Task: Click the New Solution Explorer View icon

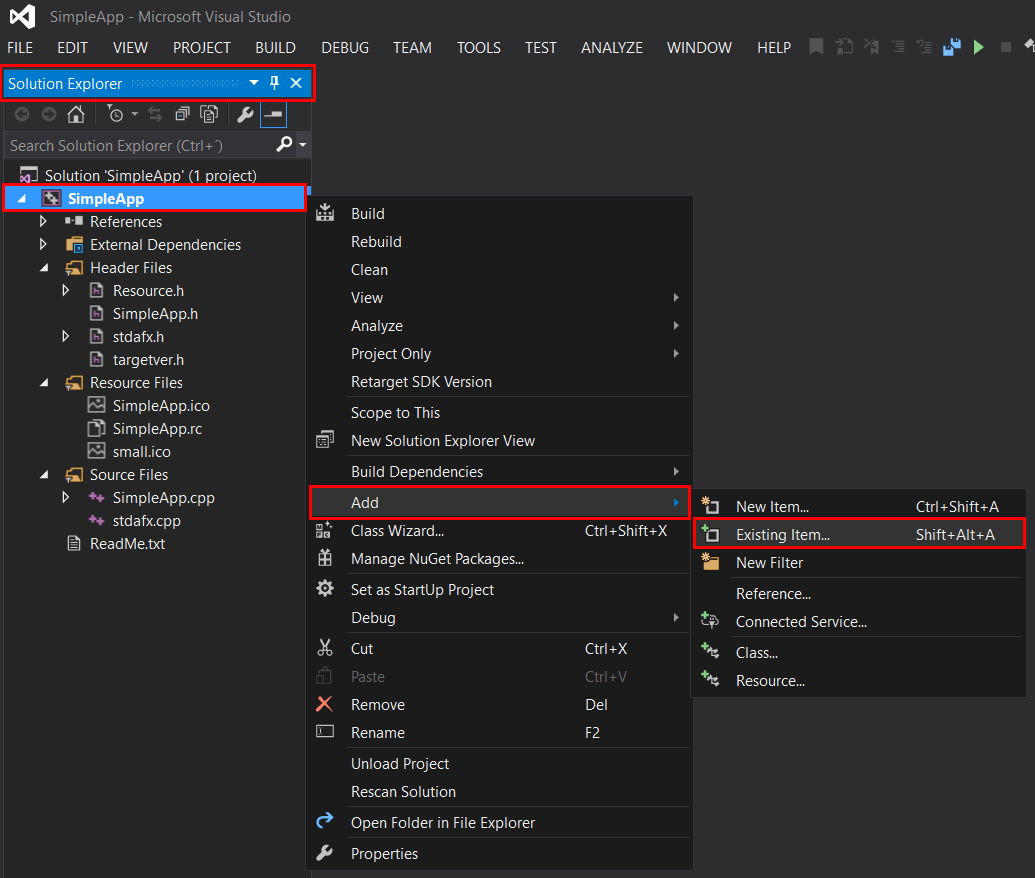Action: coord(325,440)
